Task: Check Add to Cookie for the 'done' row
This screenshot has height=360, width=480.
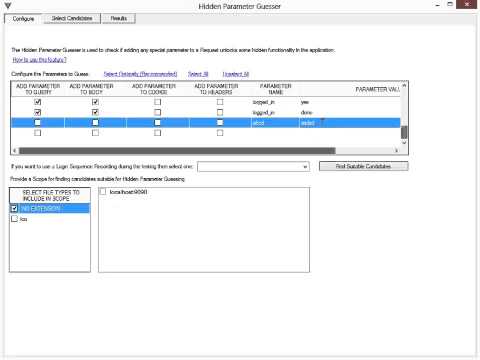Action: (158, 112)
